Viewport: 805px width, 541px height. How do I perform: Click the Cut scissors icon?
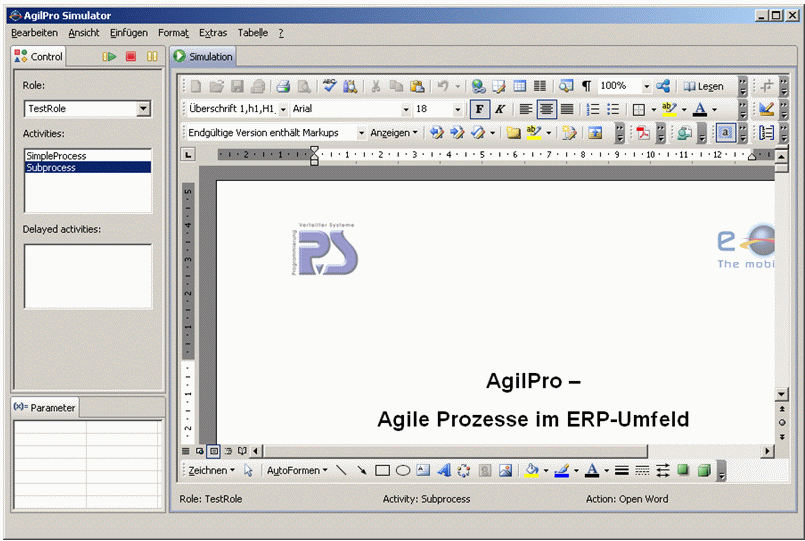376,86
